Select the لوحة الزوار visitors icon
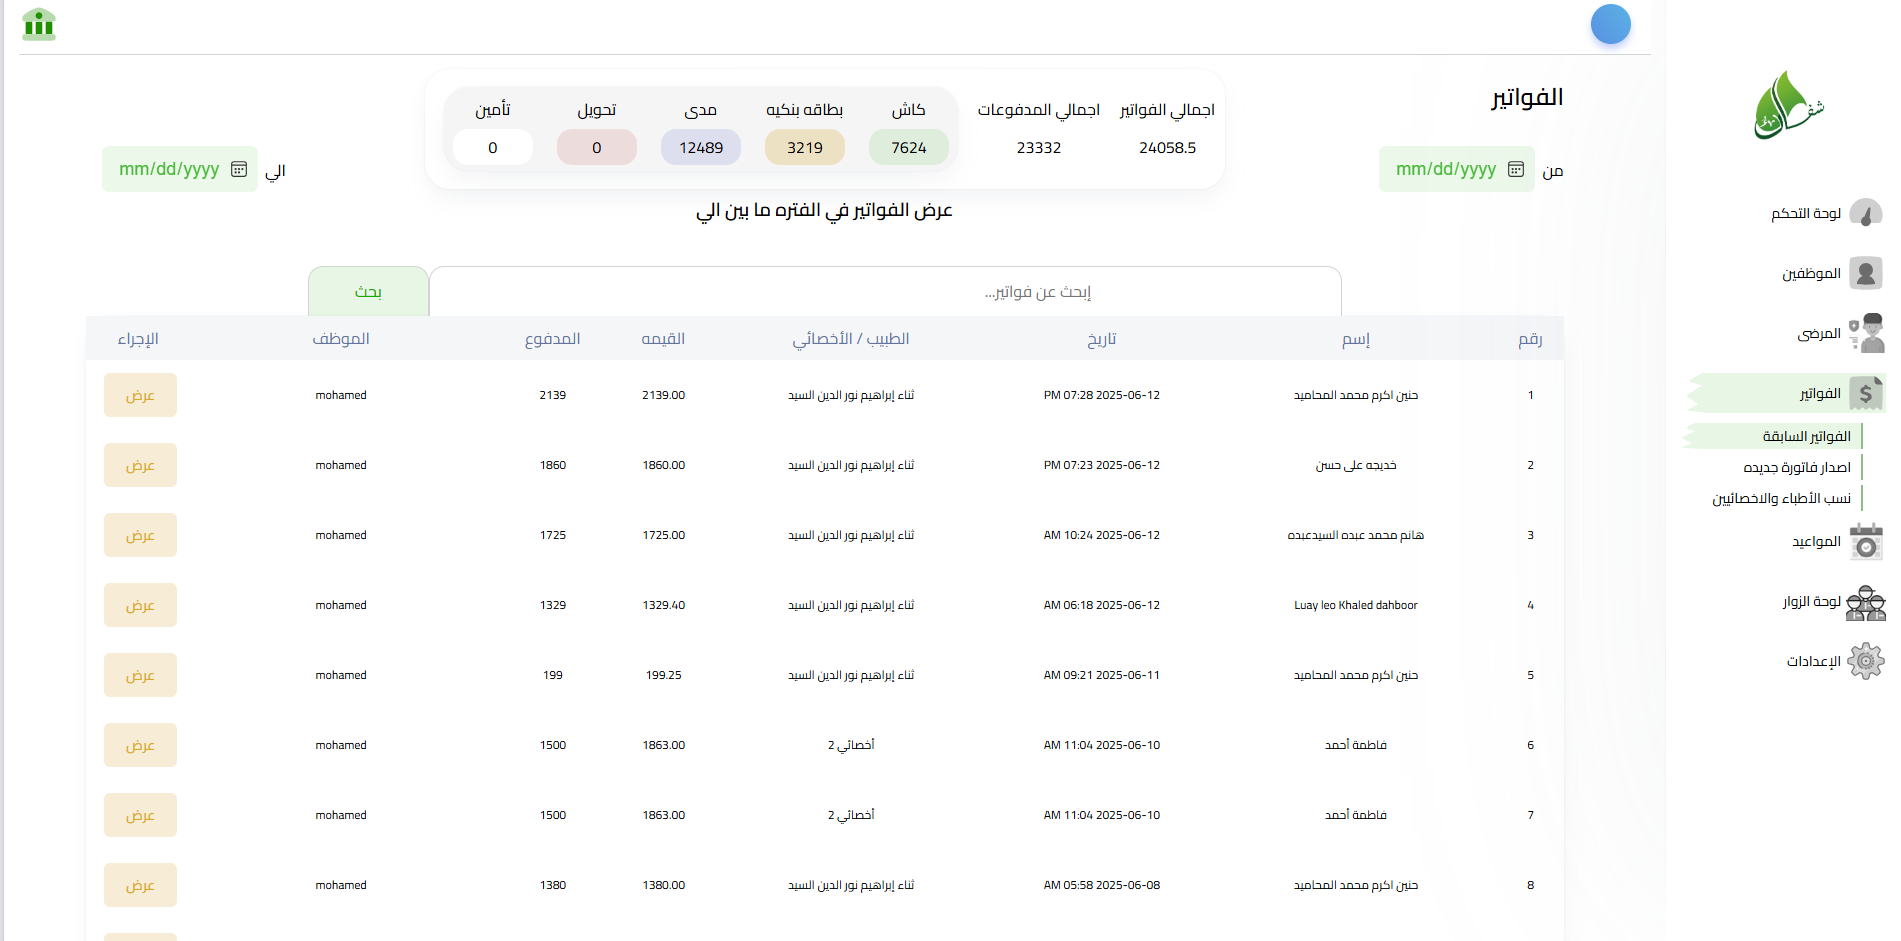This screenshot has height=941, width=1901. tap(1864, 602)
